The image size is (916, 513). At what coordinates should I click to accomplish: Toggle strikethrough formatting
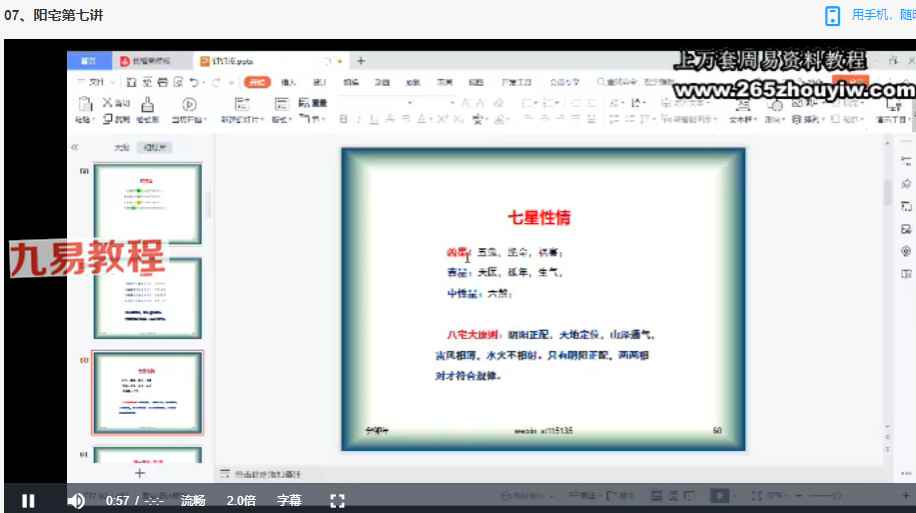tap(390, 119)
